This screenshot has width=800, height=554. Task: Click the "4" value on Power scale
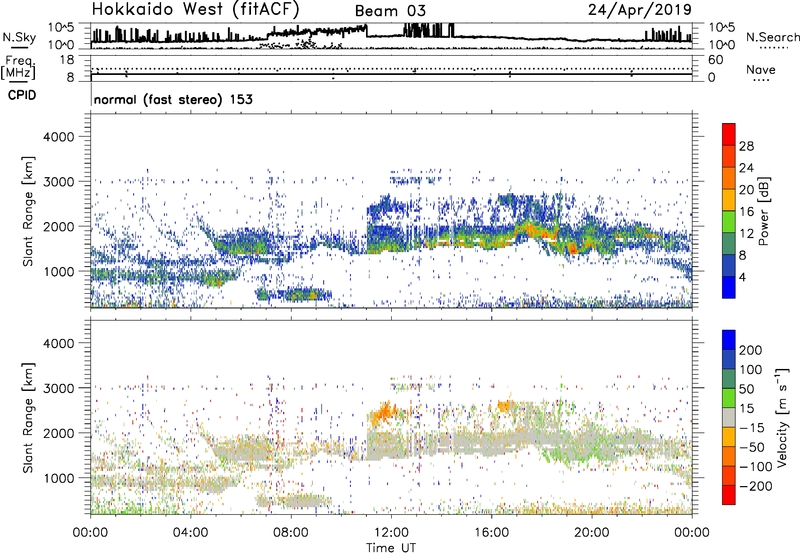[742, 277]
